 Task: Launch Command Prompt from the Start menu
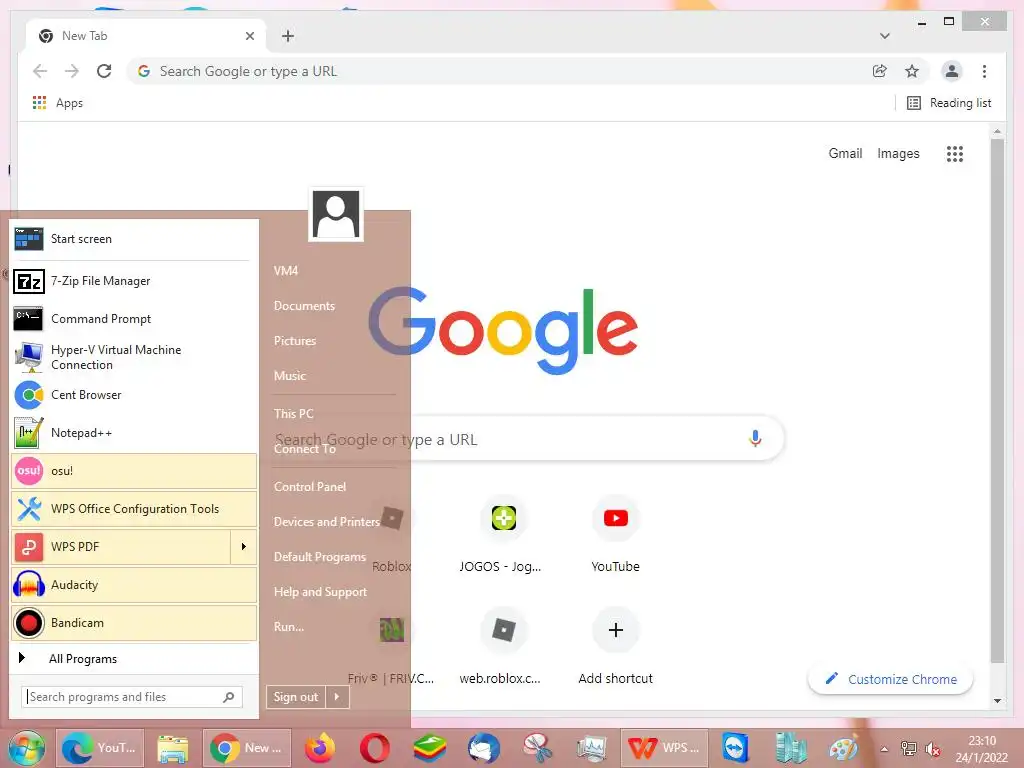click(134, 319)
